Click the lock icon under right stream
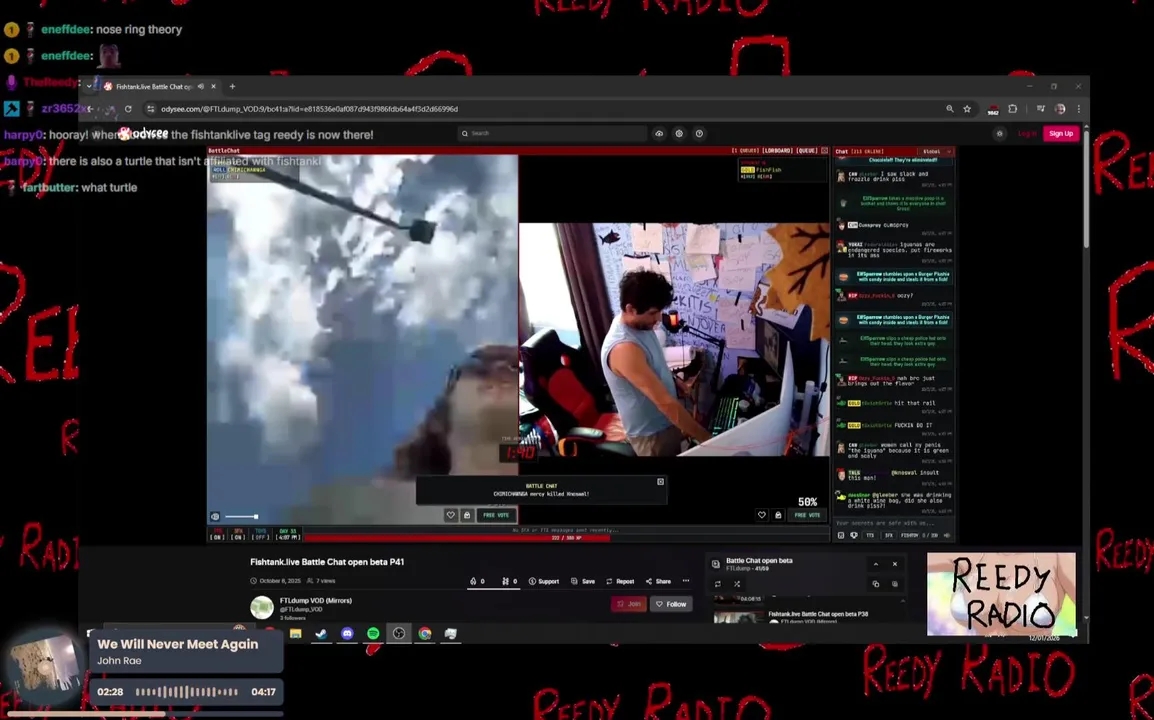 point(778,515)
